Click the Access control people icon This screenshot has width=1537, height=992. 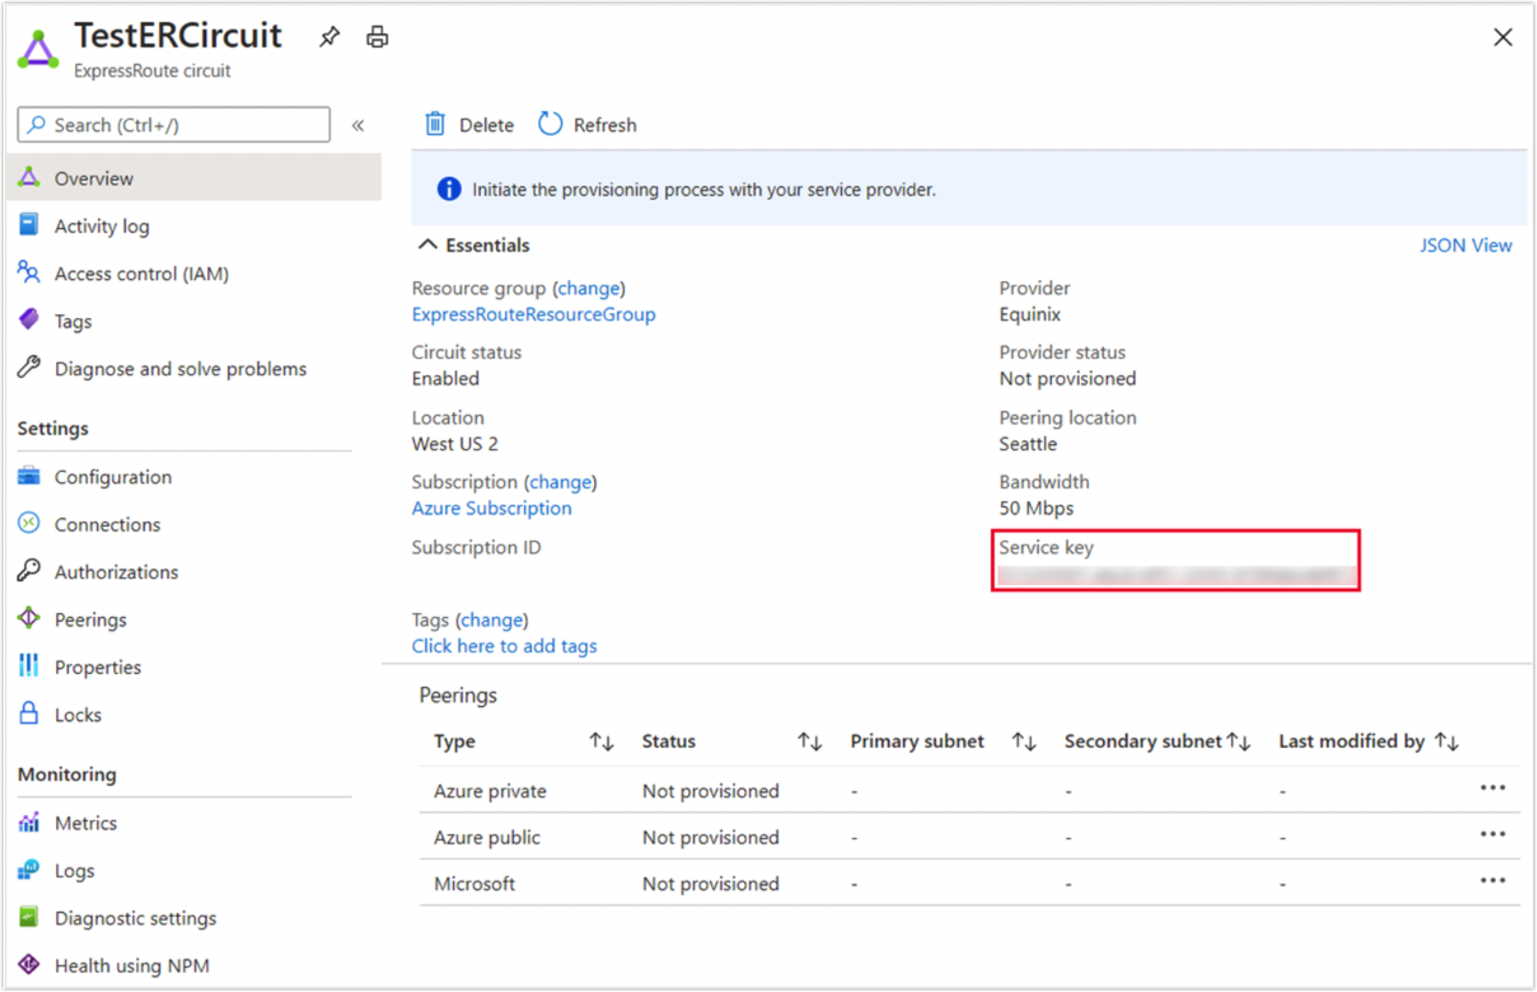pyautogui.click(x=29, y=272)
